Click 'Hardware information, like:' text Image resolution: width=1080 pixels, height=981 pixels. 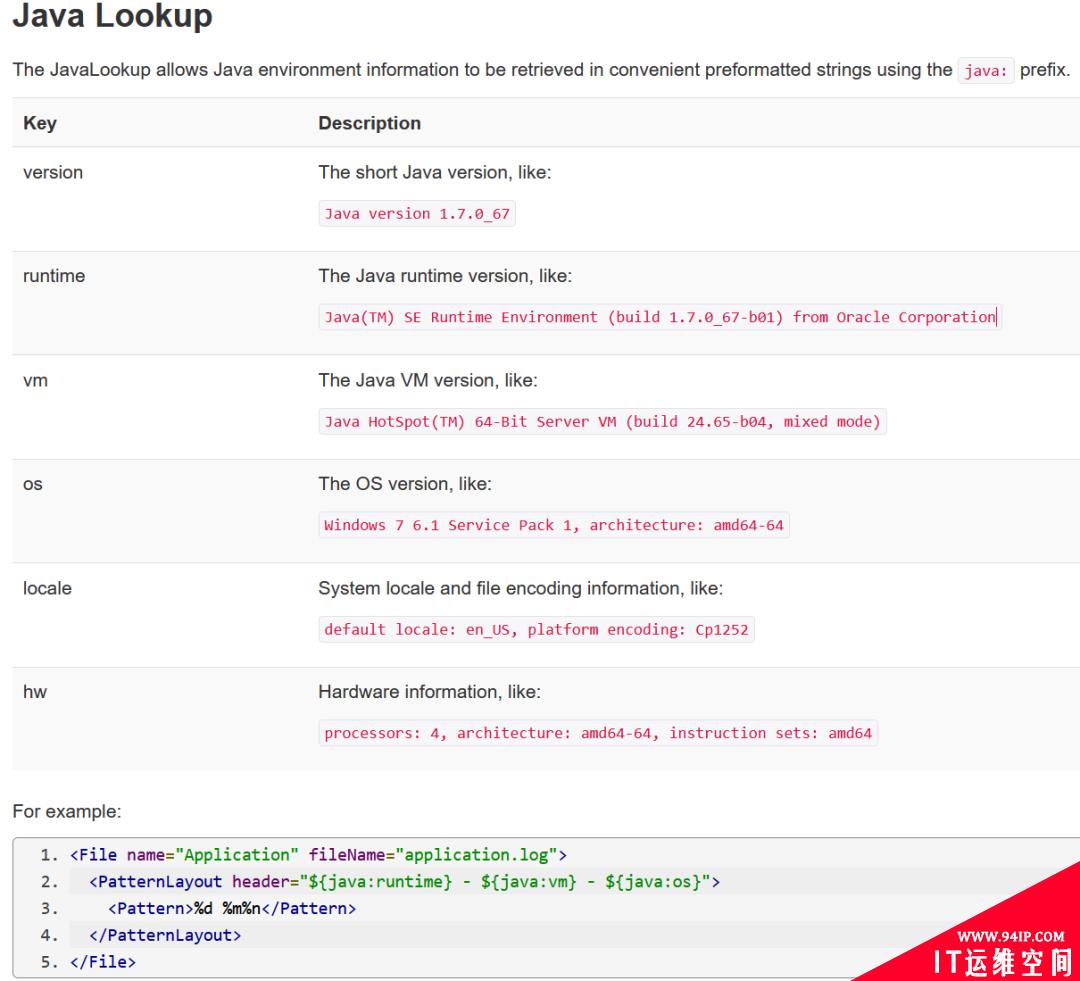coord(429,692)
